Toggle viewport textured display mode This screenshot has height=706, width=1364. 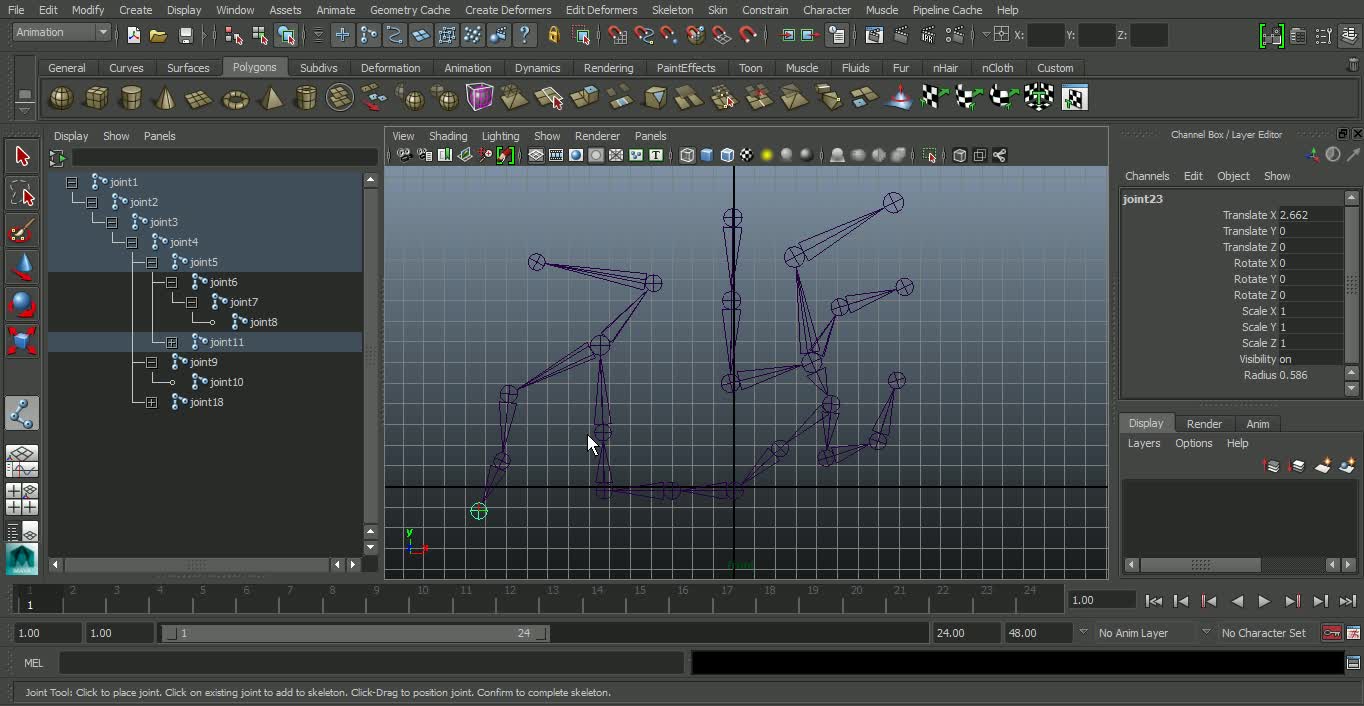point(747,155)
